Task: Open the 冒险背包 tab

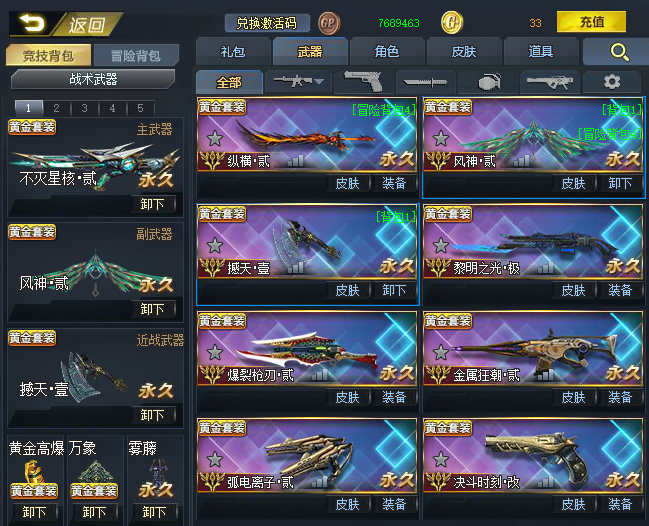Action: [136, 55]
